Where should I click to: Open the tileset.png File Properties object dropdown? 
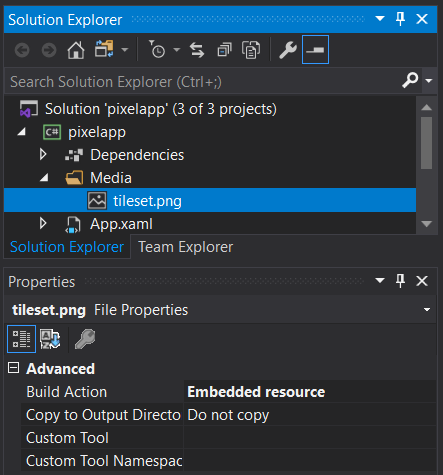tap(427, 310)
